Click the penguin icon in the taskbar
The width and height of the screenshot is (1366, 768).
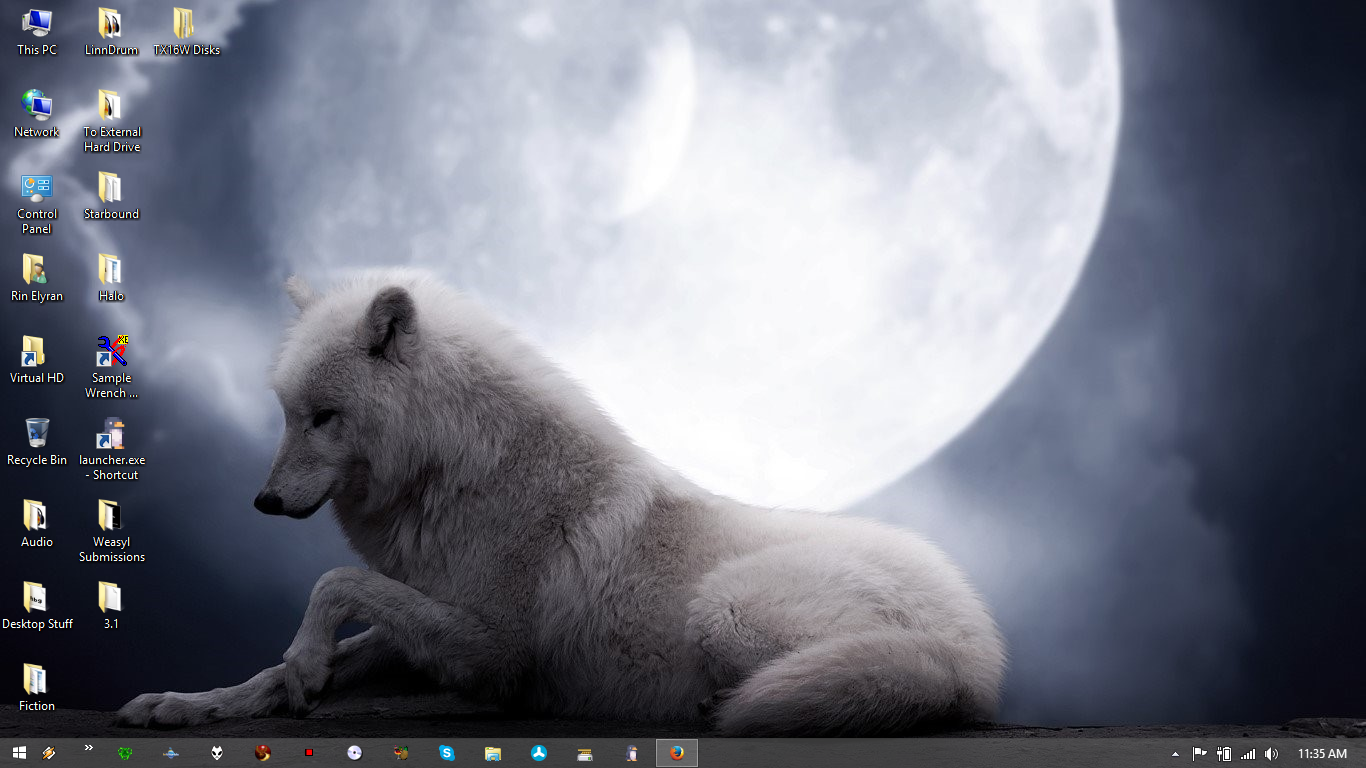point(631,753)
